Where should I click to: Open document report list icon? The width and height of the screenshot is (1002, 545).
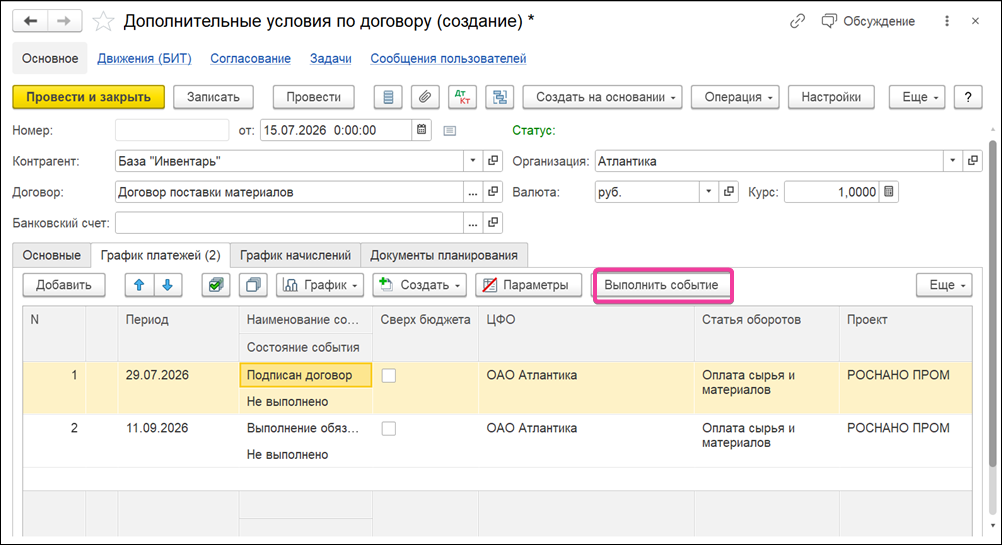click(x=388, y=97)
